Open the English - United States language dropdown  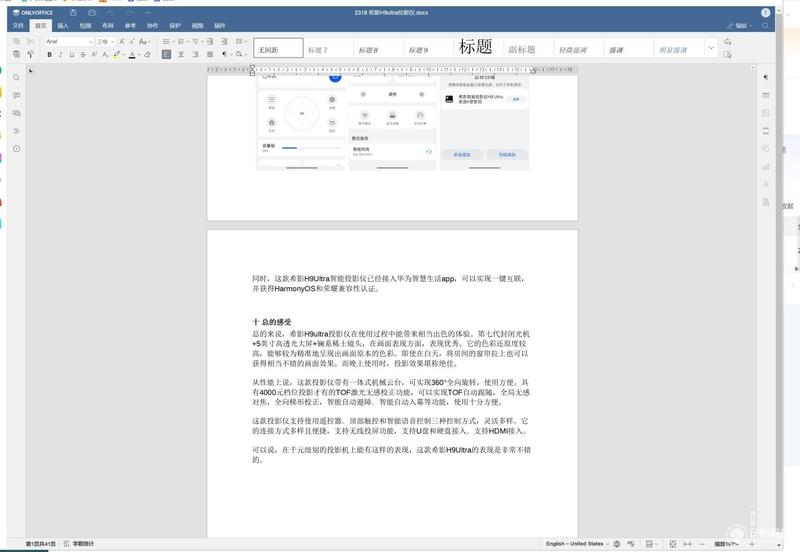(x=577, y=544)
